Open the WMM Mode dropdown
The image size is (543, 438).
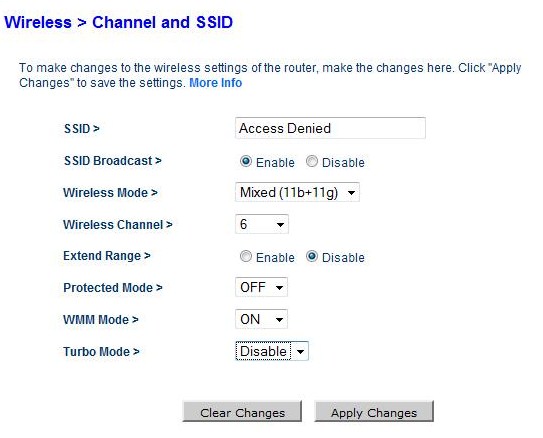coord(261,319)
